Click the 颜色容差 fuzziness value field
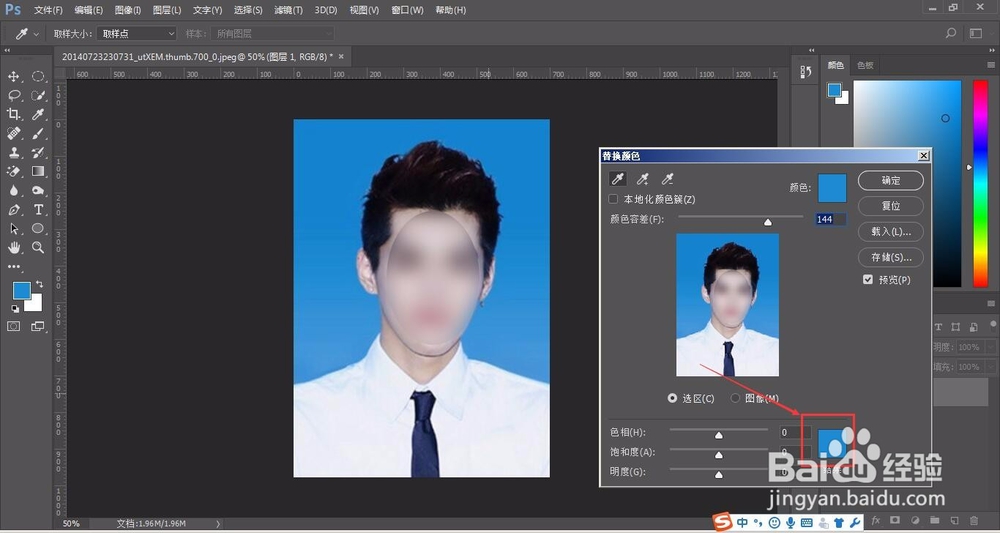1000x533 pixels. (830, 219)
